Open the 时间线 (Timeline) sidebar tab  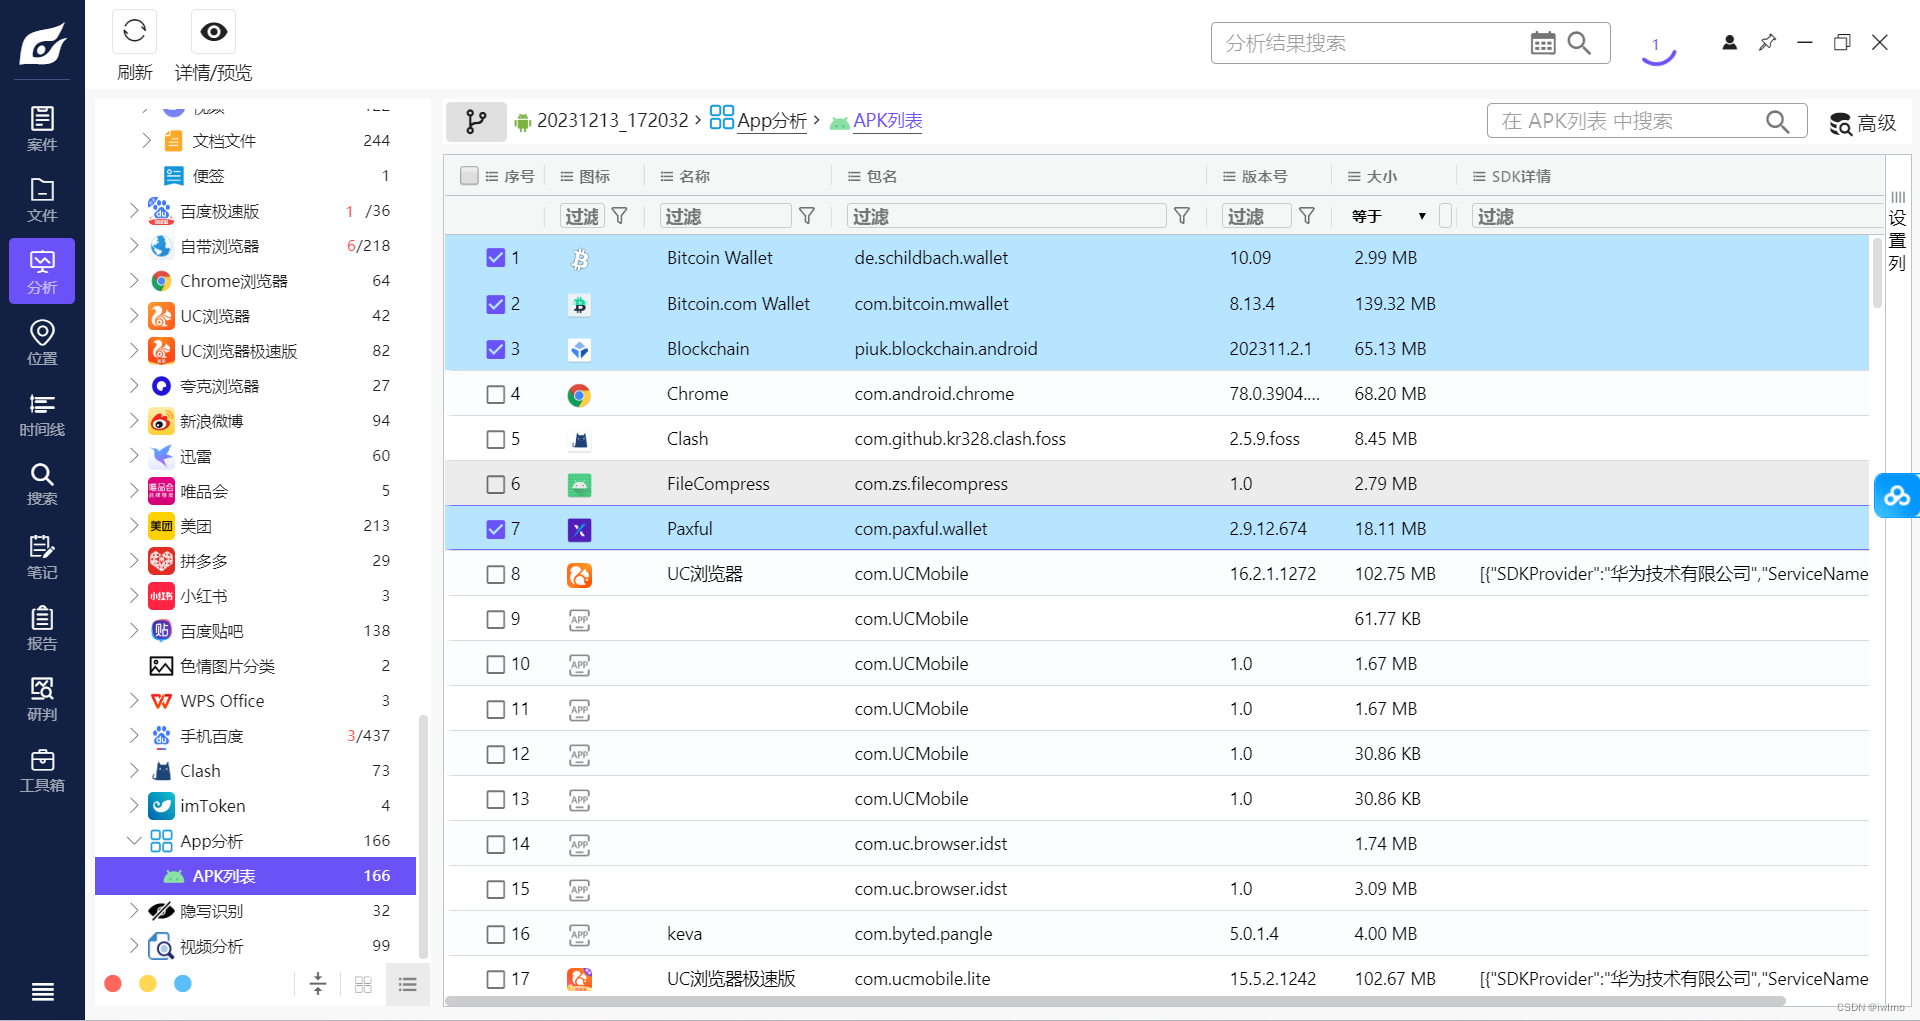(x=42, y=414)
